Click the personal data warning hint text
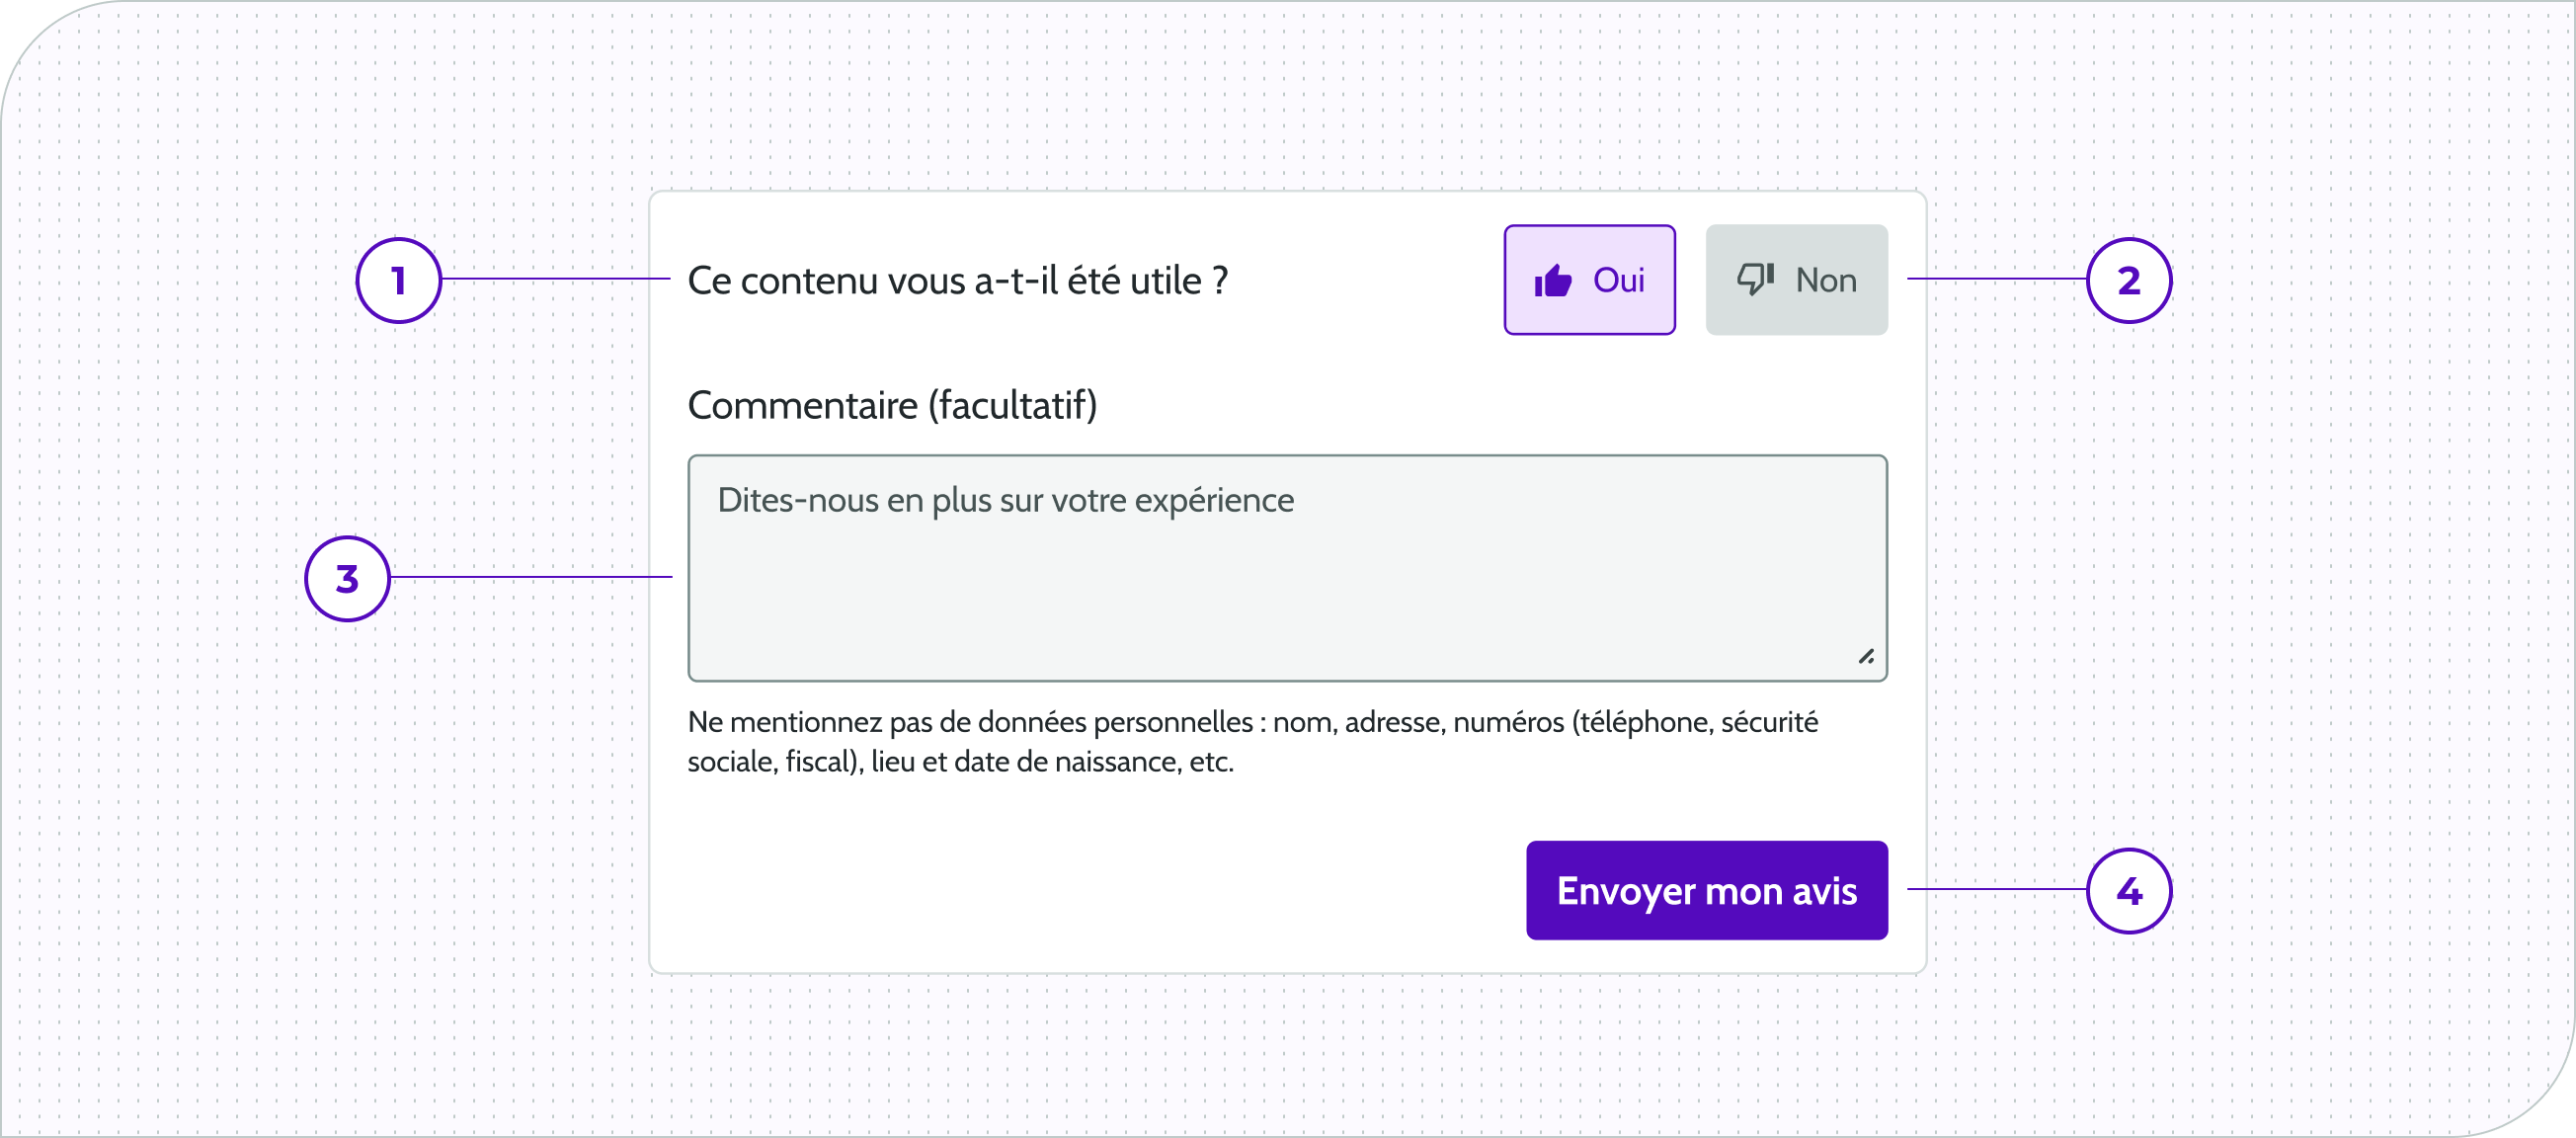The image size is (2576, 1138). tap(1252, 741)
